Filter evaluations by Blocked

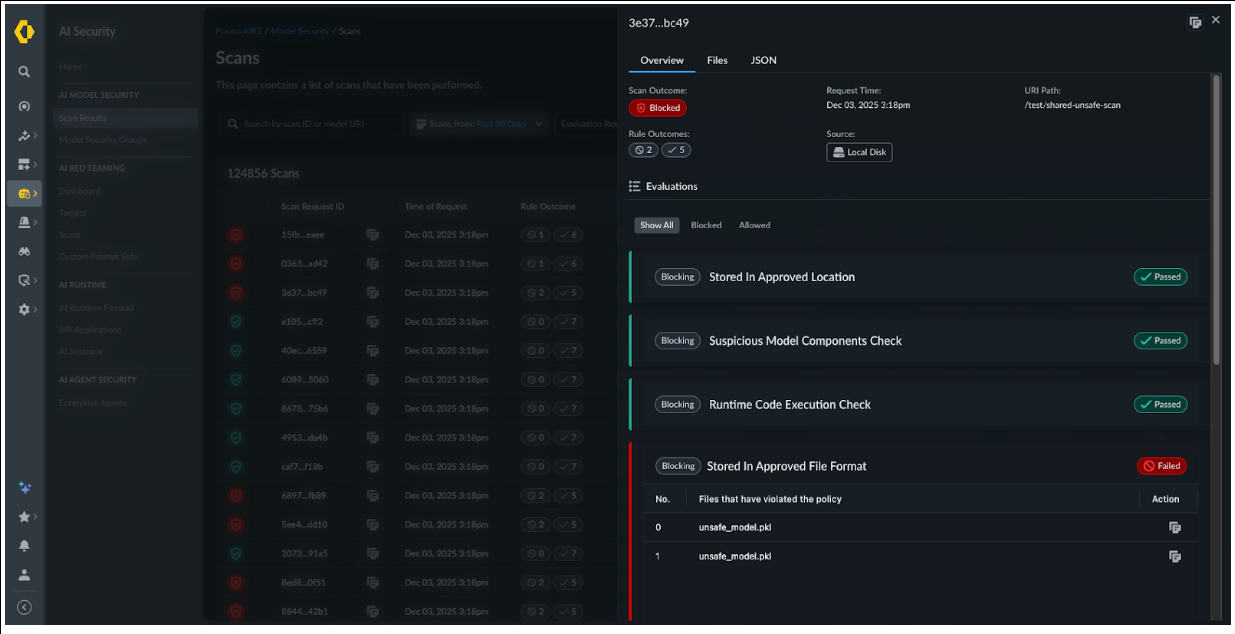pyautogui.click(x=706, y=225)
